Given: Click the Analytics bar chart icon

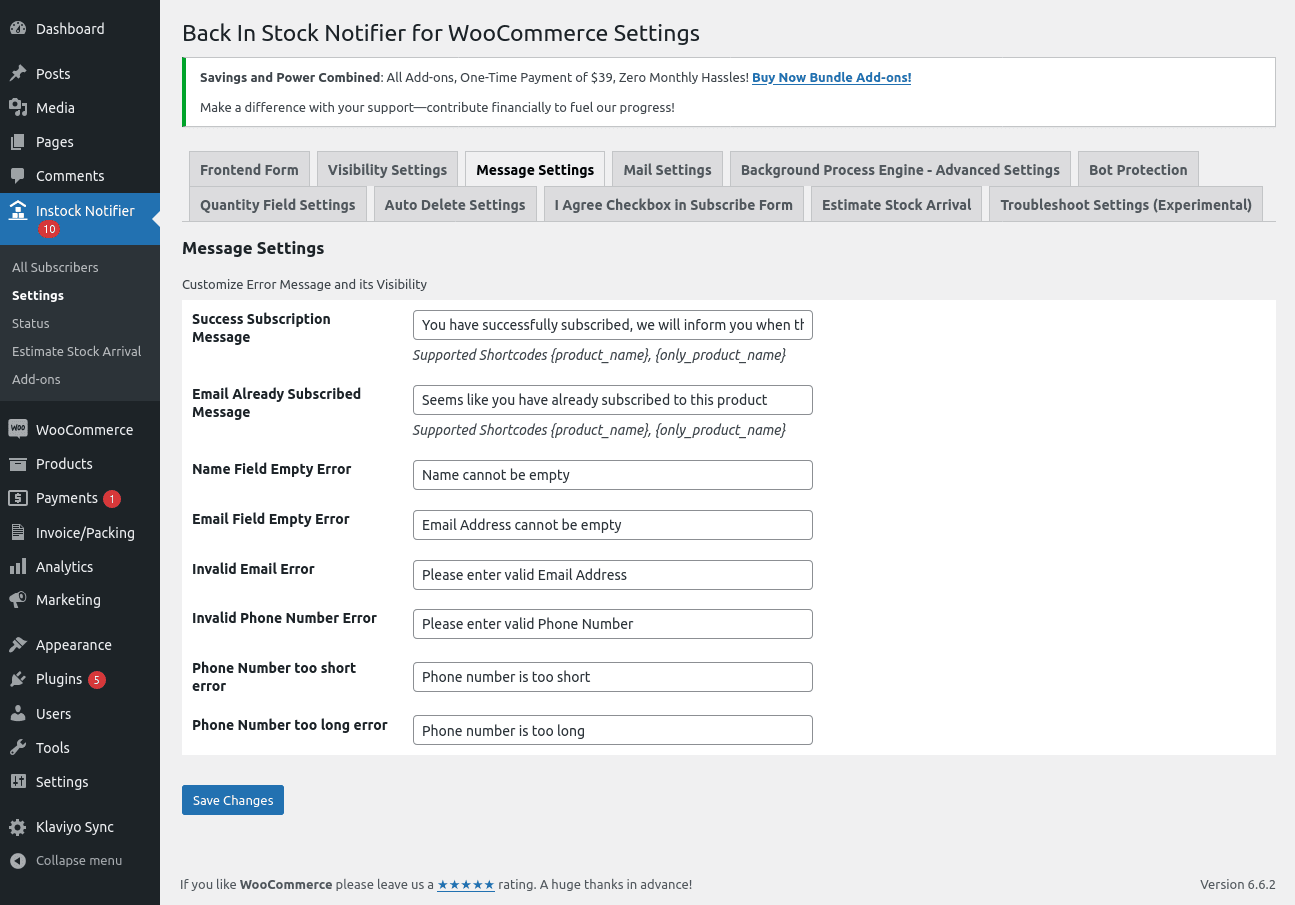Looking at the screenshot, I should (x=18, y=566).
